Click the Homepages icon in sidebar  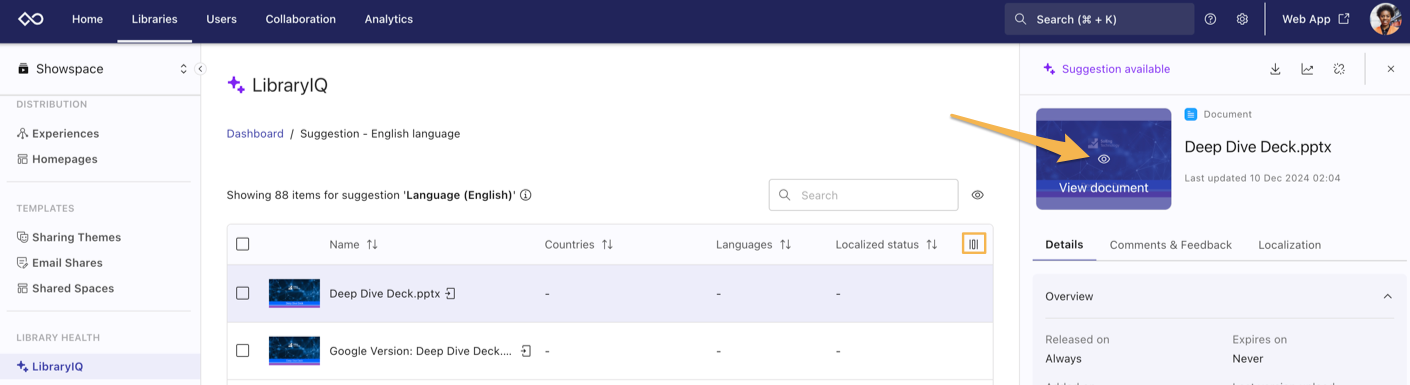coord(22,159)
